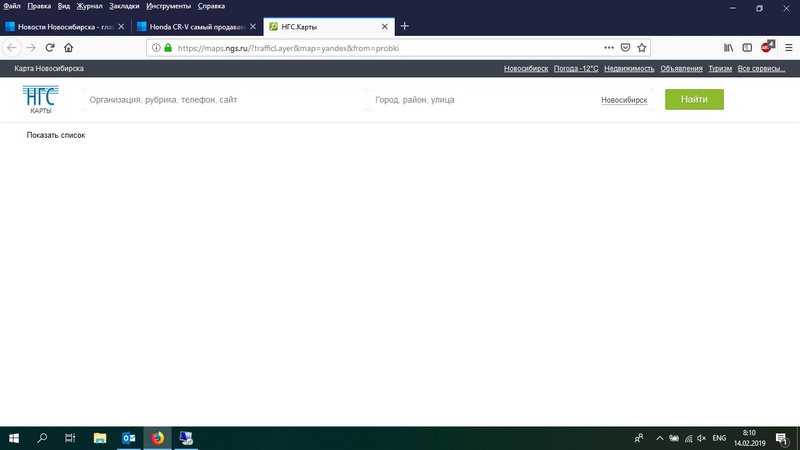800x450 pixels.
Task: Open clock and date 14.02.2019
Action: 749,438
